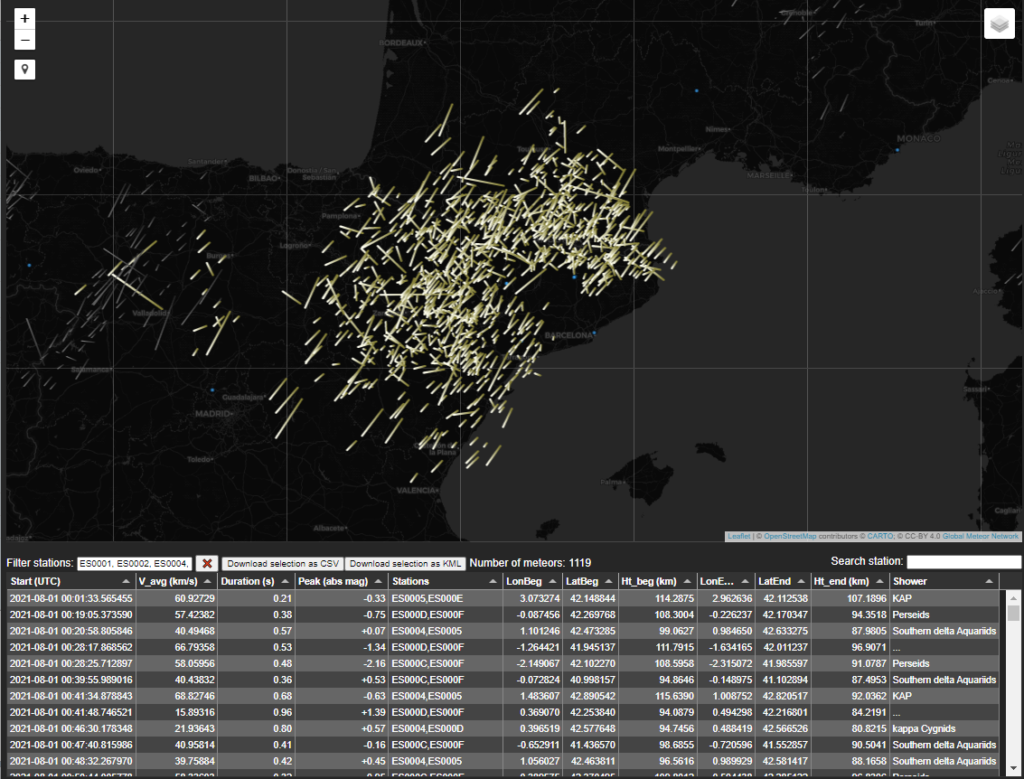Open the Global Meteor Network link
The height and width of the screenshot is (779, 1024).
click(x=980, y=536)
